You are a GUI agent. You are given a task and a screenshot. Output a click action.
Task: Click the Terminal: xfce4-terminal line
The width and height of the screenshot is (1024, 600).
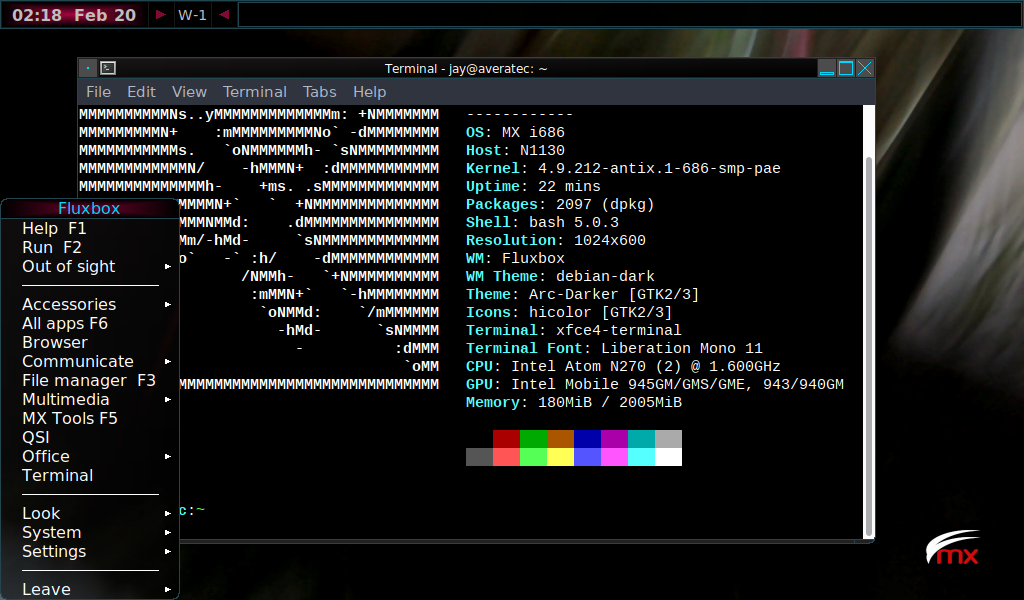[x=573, y=330]
